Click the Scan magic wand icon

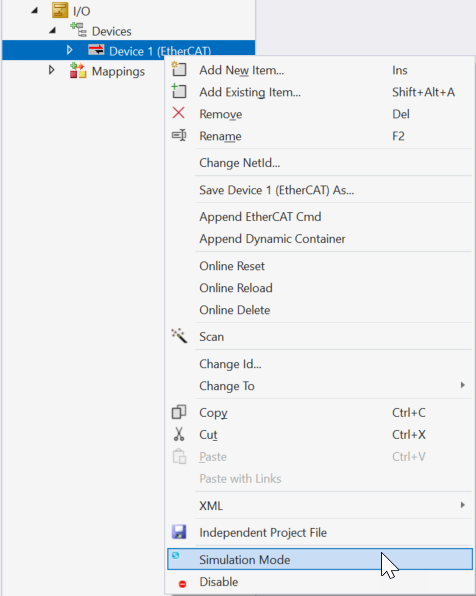(179, 336)
